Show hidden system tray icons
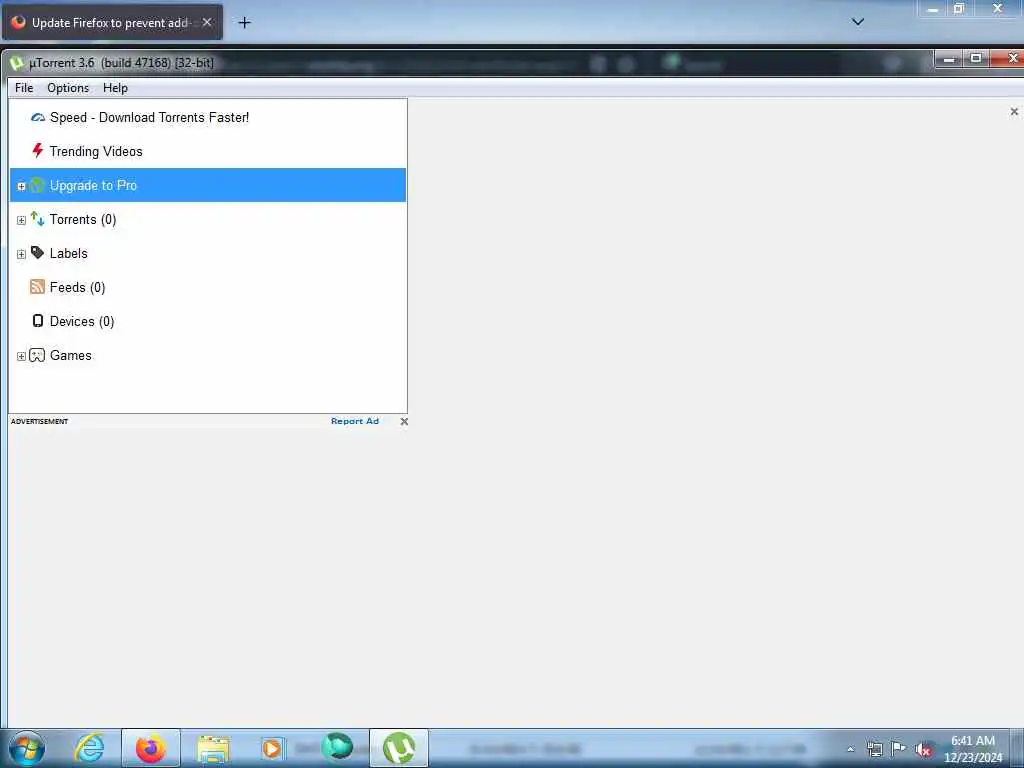The image size is (1024, 768). (850, 750)
